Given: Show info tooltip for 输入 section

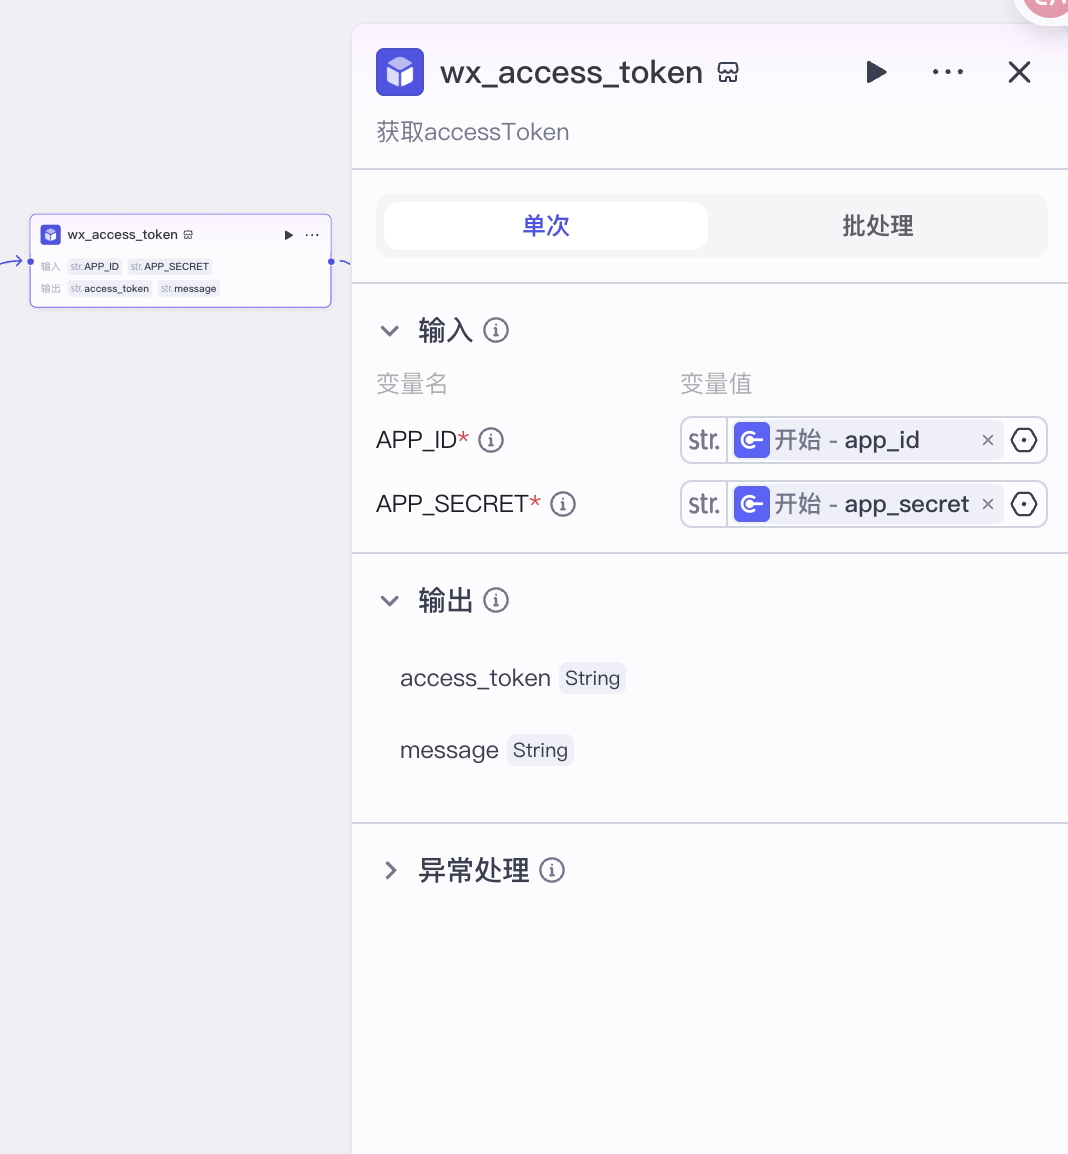Looking at the screenshot, I should pyautogui.click(x=496, y=330).
